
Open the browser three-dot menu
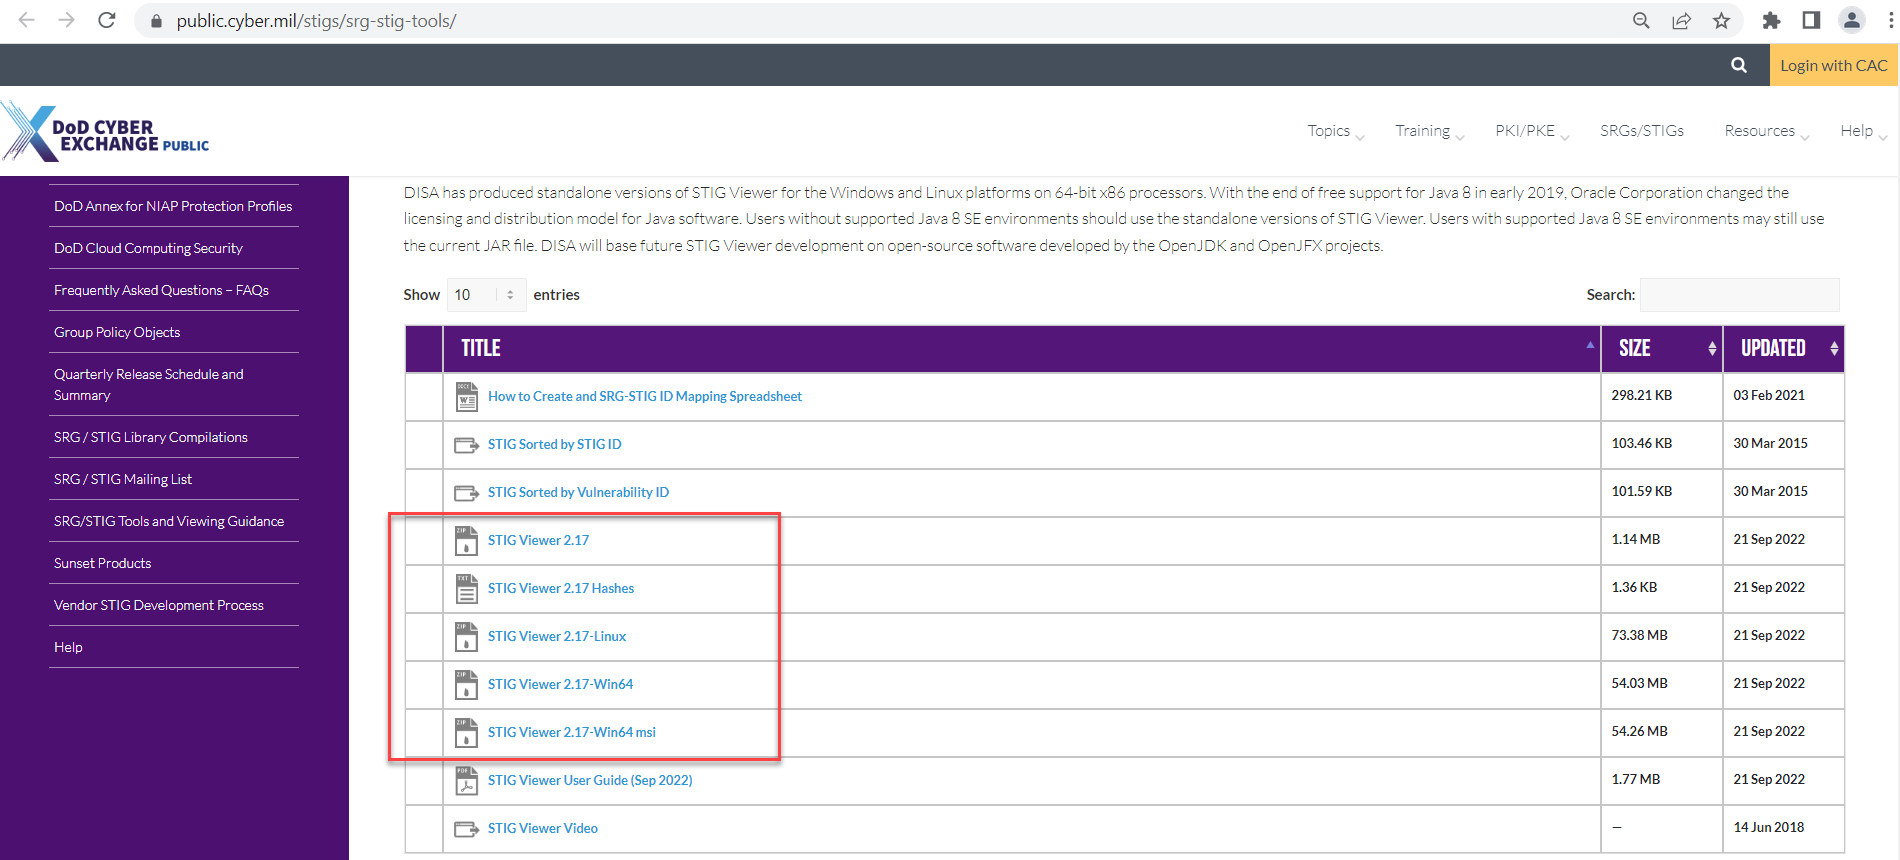coord(1889,20)
